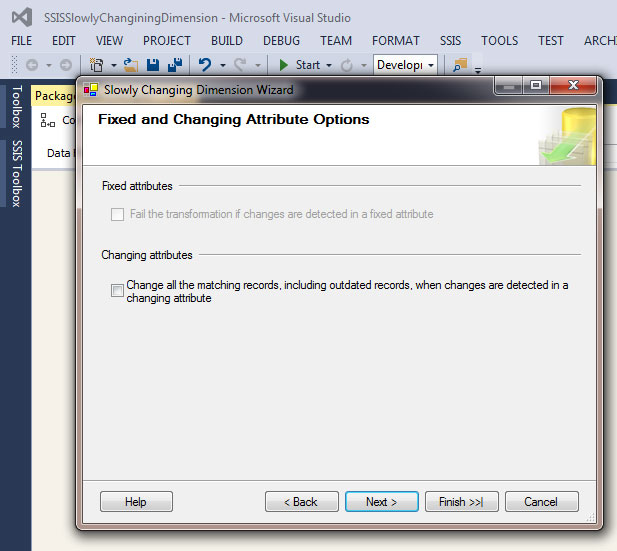
Task: Click the wizard resize grip corner
Action: click(590, 518)
